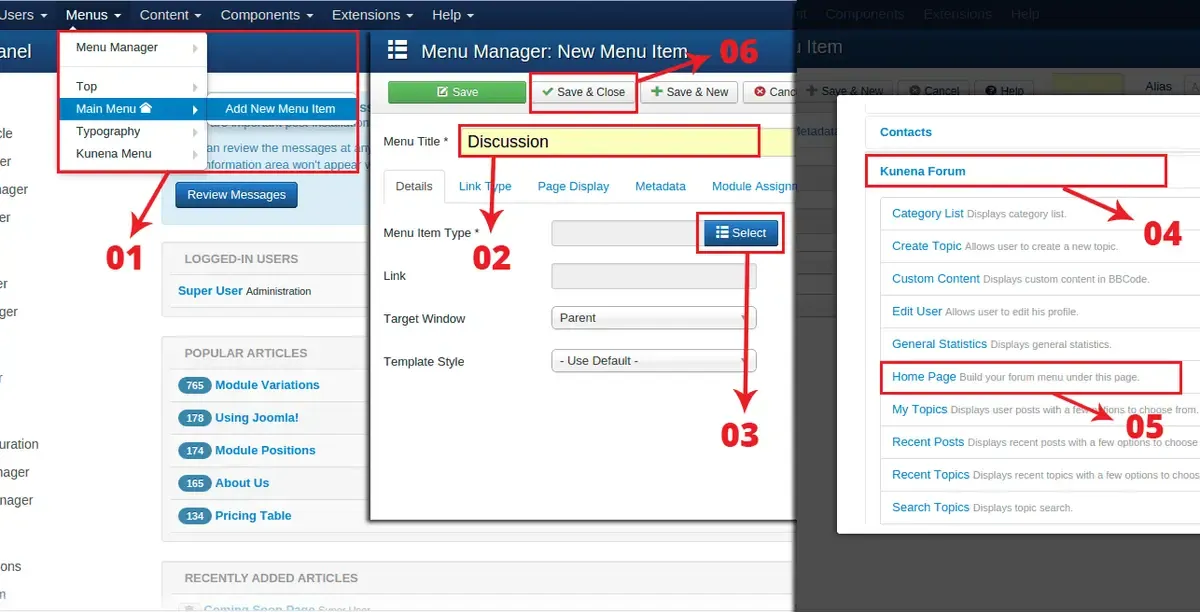Click into the Menu Title field
Screen dimensions: 1200x612
coord(610,142)
